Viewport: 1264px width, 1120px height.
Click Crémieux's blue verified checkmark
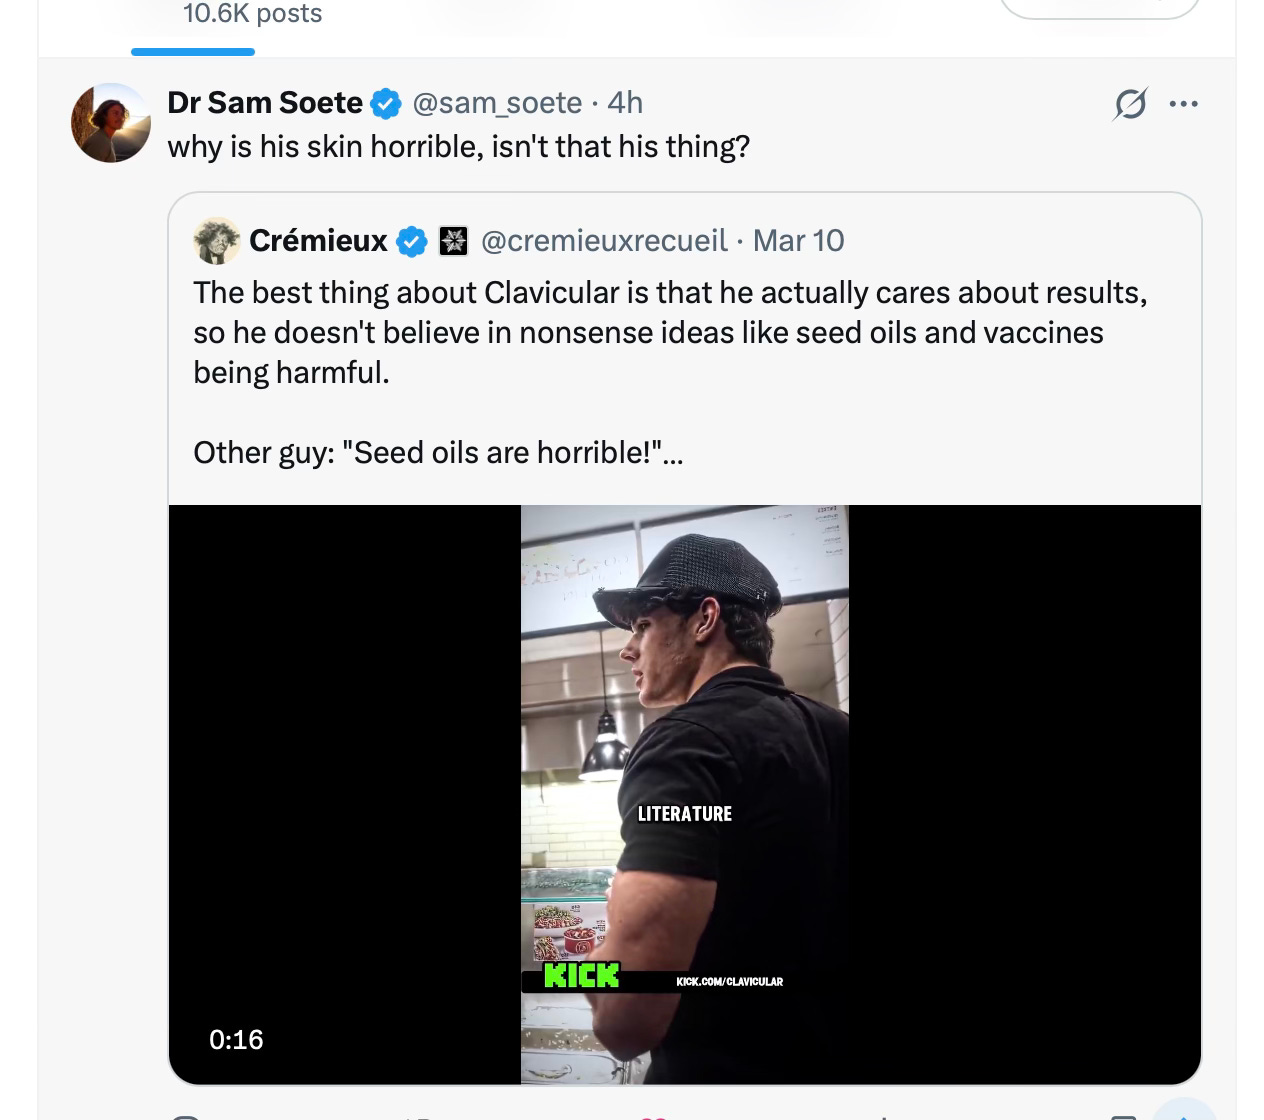[411, 241]
